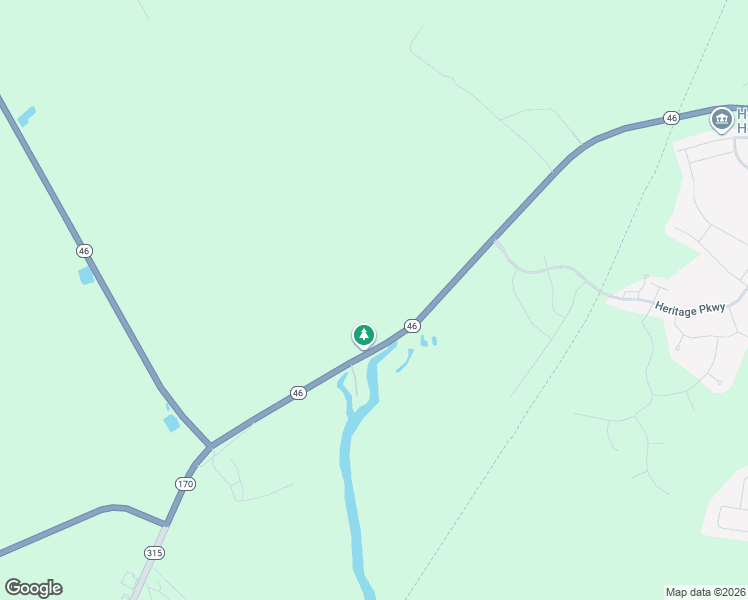Select the Route 315 highway shield
This screenshot has height=600, width=748.
click(154, 553)
